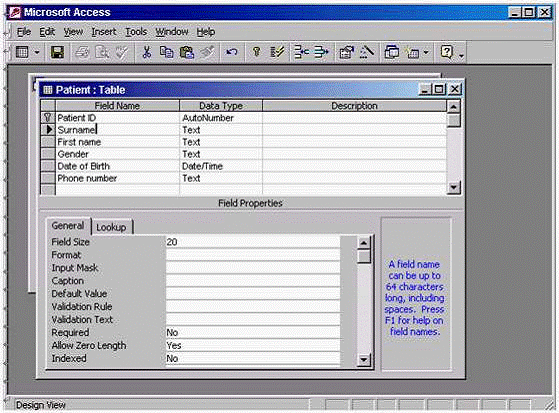Image resolution: width=559 pixels, height=413 pixels.
Task: Select the Gender row selector
Action: coord(48,154)
